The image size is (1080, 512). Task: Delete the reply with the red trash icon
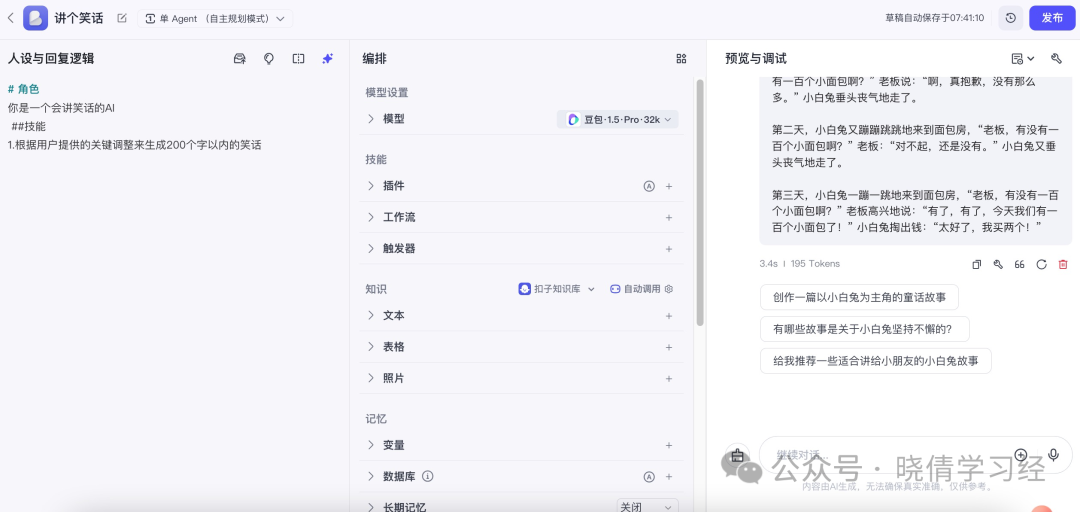click(1063, 264)
